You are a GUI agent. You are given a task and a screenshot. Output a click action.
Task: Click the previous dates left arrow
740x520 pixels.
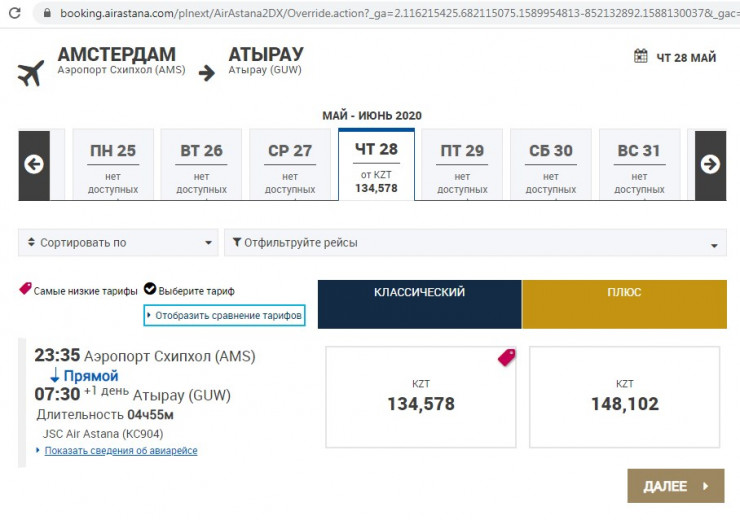(34, 165)
